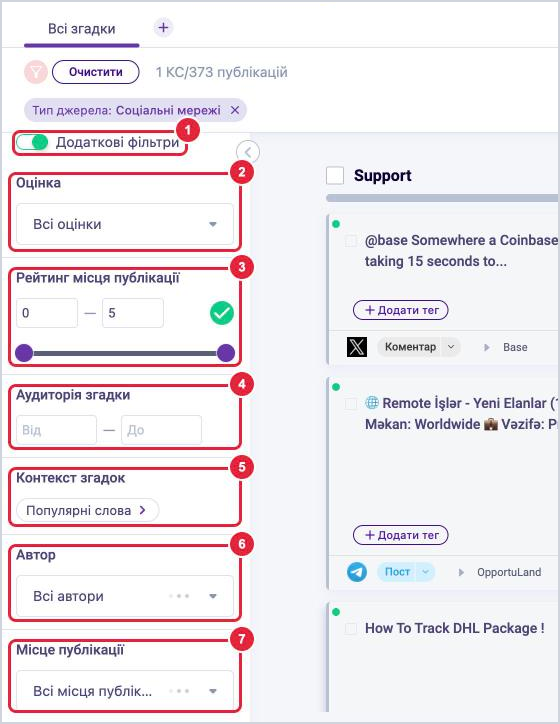Open Популярні слова context button
560x724 pixels.
click(x=87, y=511)
